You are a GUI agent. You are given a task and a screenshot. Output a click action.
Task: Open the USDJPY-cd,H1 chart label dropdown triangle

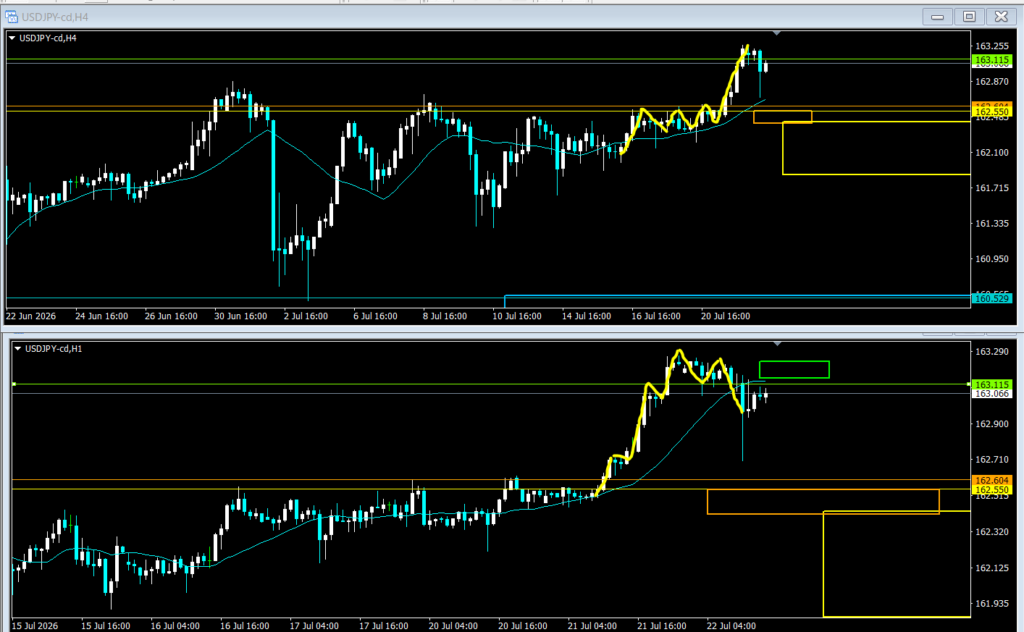[18, 349]
